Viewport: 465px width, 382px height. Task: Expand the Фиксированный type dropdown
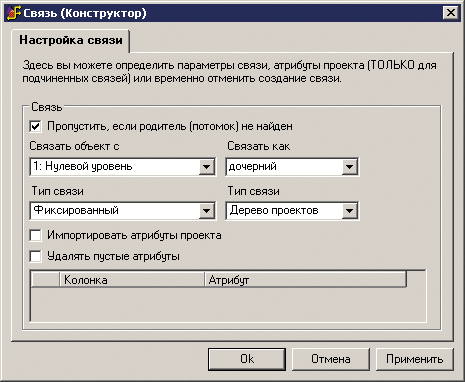coord(207,211)
